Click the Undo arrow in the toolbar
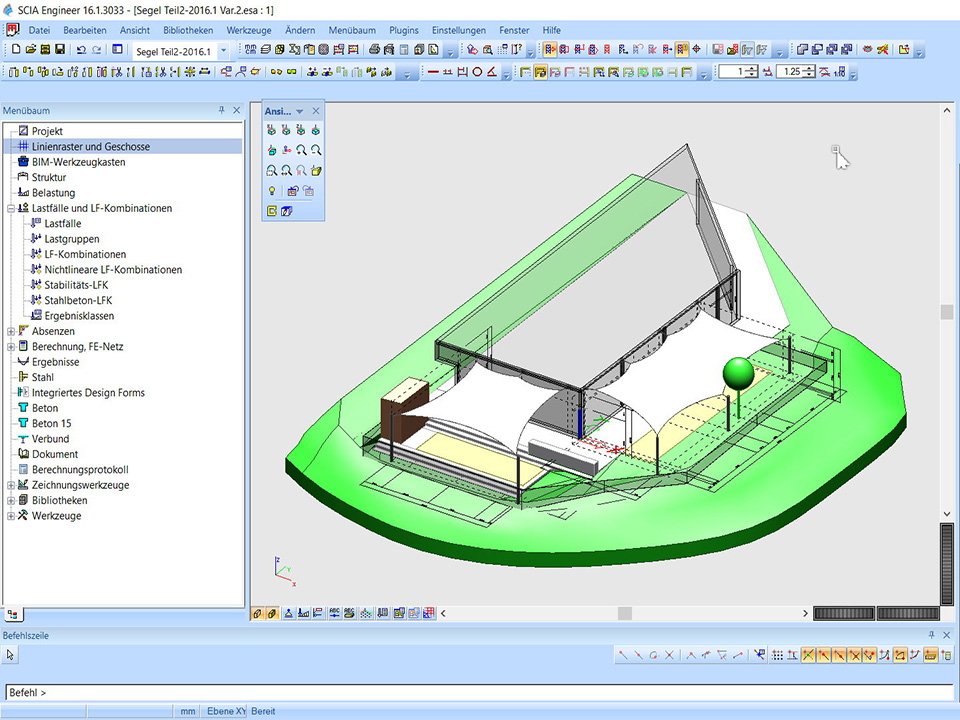This screenshot has width=960, height=720. click(81, 50)
